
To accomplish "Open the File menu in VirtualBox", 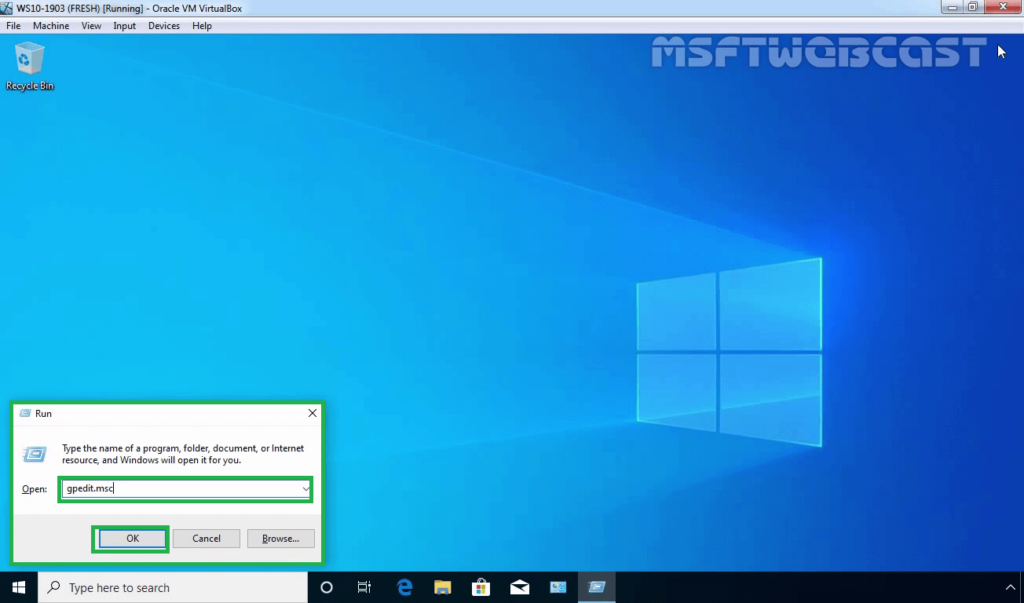I will coord(13,25).
